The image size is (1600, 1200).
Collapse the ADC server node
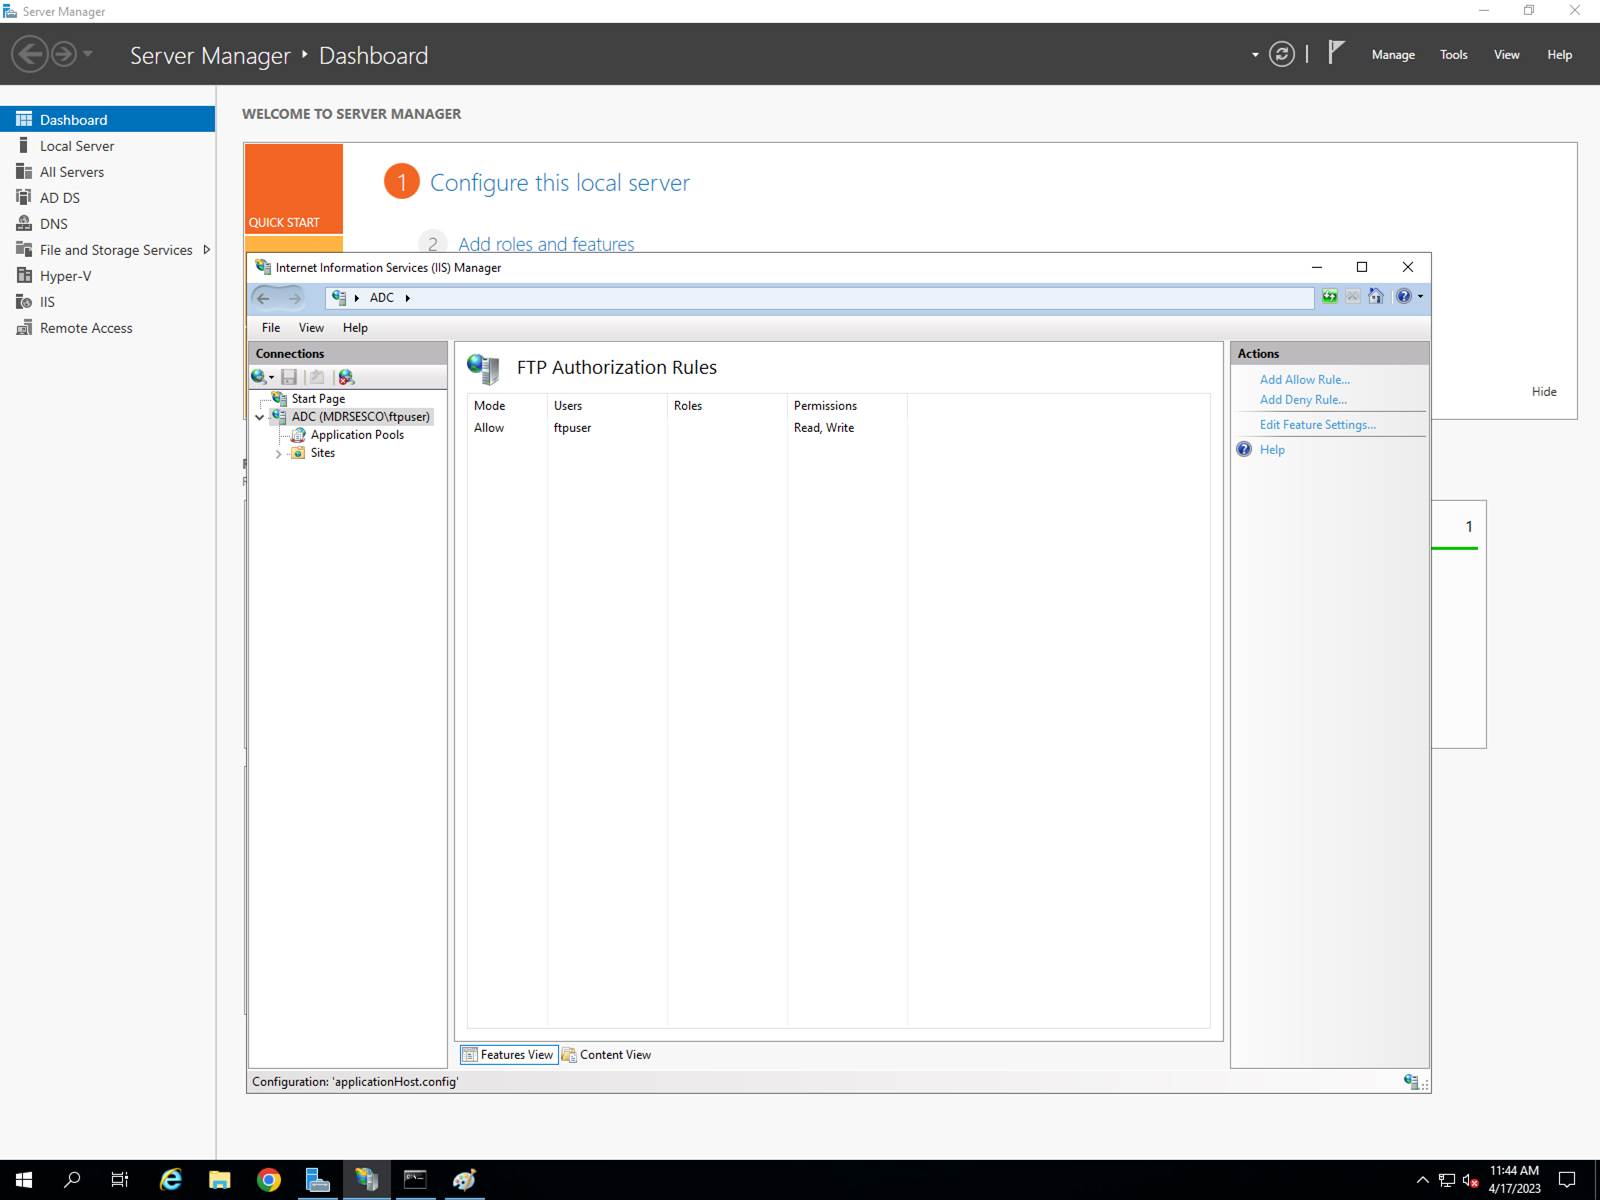pyautogui.click(x=260, y=417)
